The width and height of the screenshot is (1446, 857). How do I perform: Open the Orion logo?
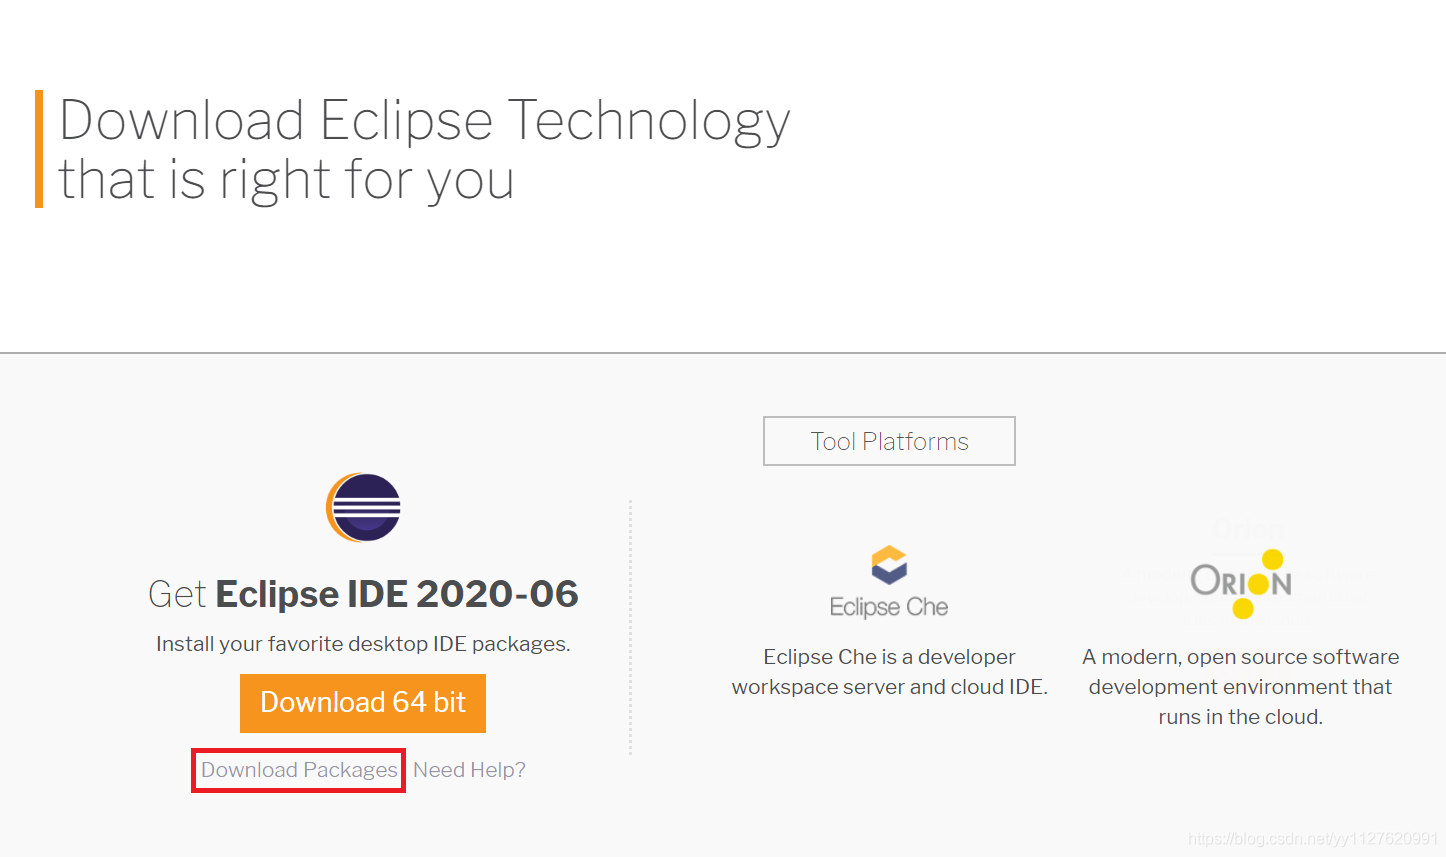coord(1241,583)
